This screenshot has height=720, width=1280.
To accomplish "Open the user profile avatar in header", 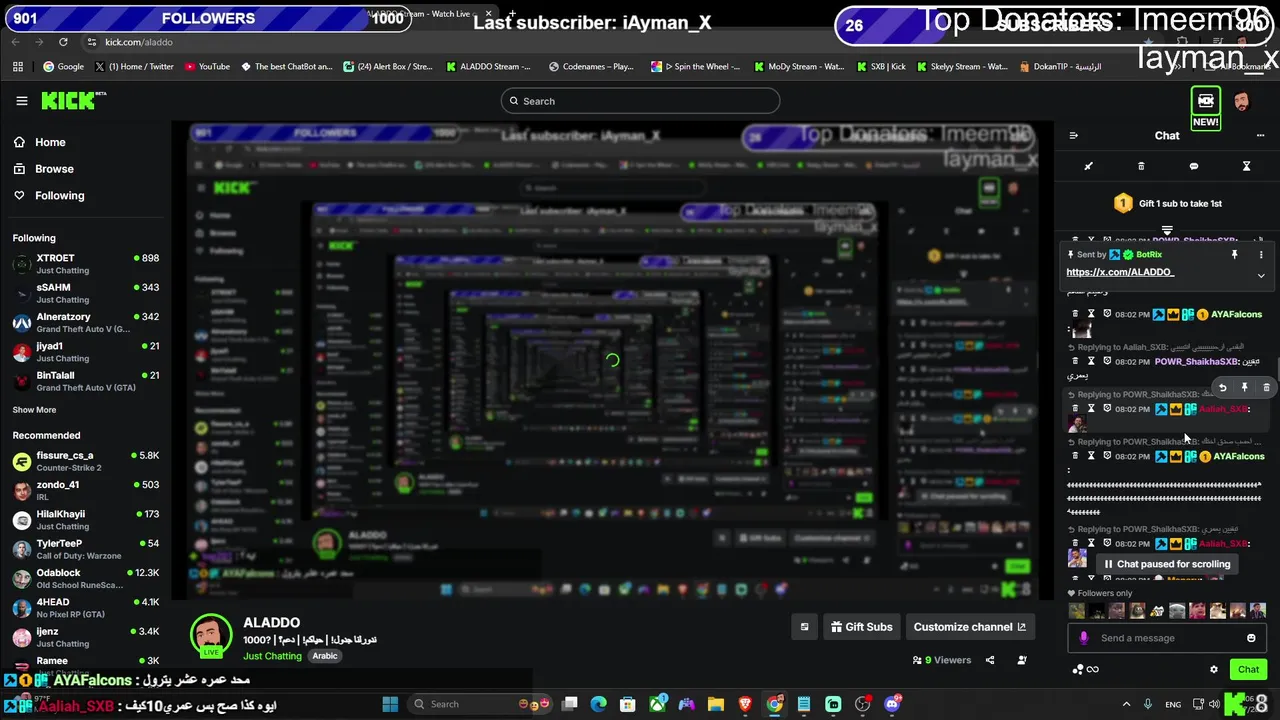I will click(x=1241, y=101).
